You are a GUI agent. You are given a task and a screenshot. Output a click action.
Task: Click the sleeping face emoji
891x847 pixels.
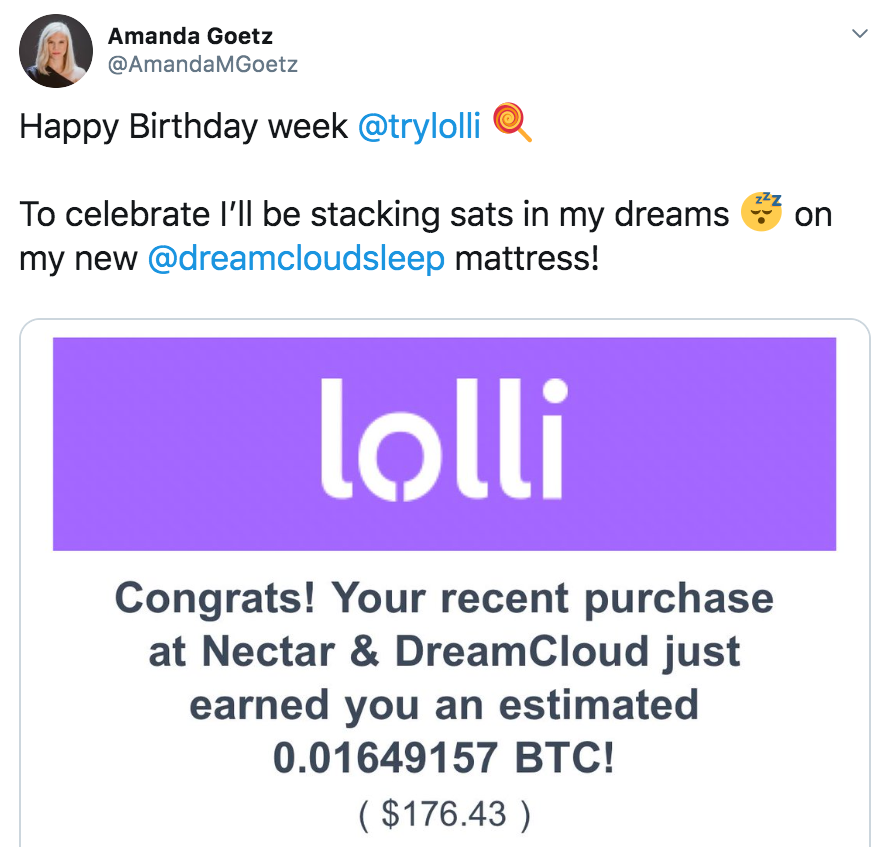pyautogui.click(x=761, y=212)
